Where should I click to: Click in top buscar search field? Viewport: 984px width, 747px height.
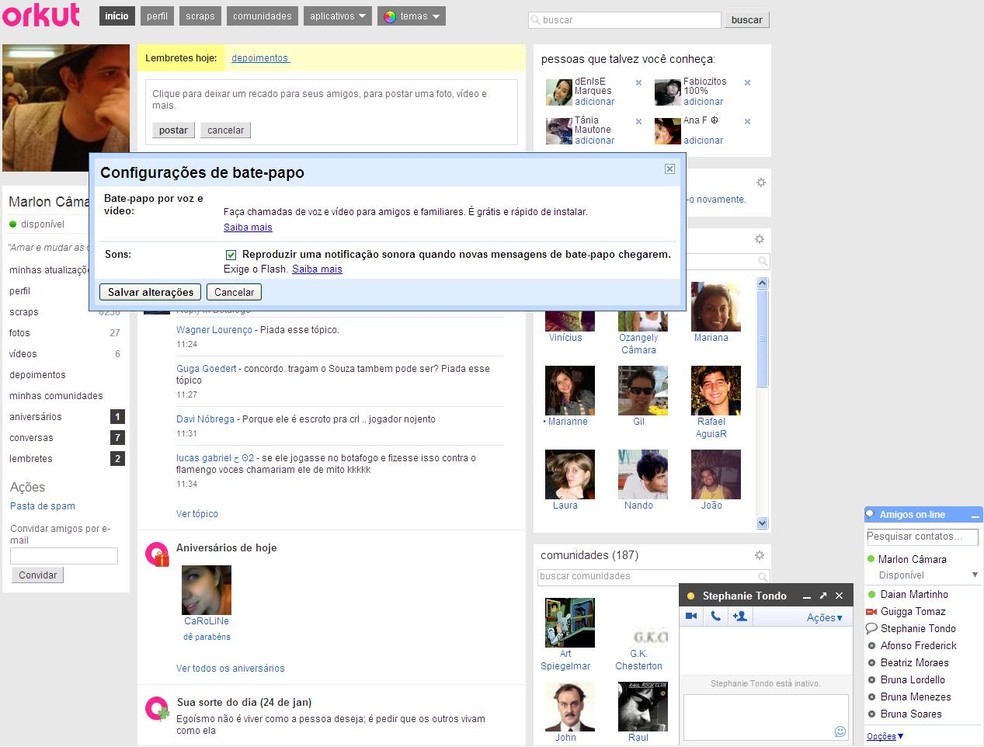[624, 20]
